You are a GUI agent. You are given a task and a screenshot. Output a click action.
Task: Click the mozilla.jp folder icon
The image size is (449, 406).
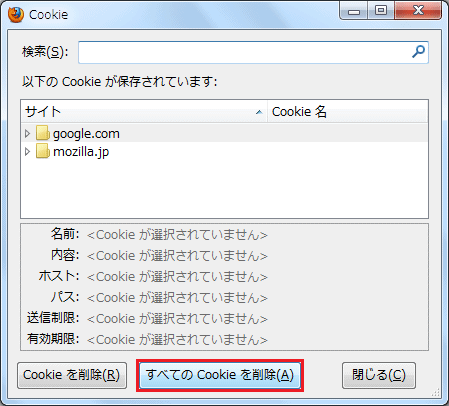coord(43,151)
